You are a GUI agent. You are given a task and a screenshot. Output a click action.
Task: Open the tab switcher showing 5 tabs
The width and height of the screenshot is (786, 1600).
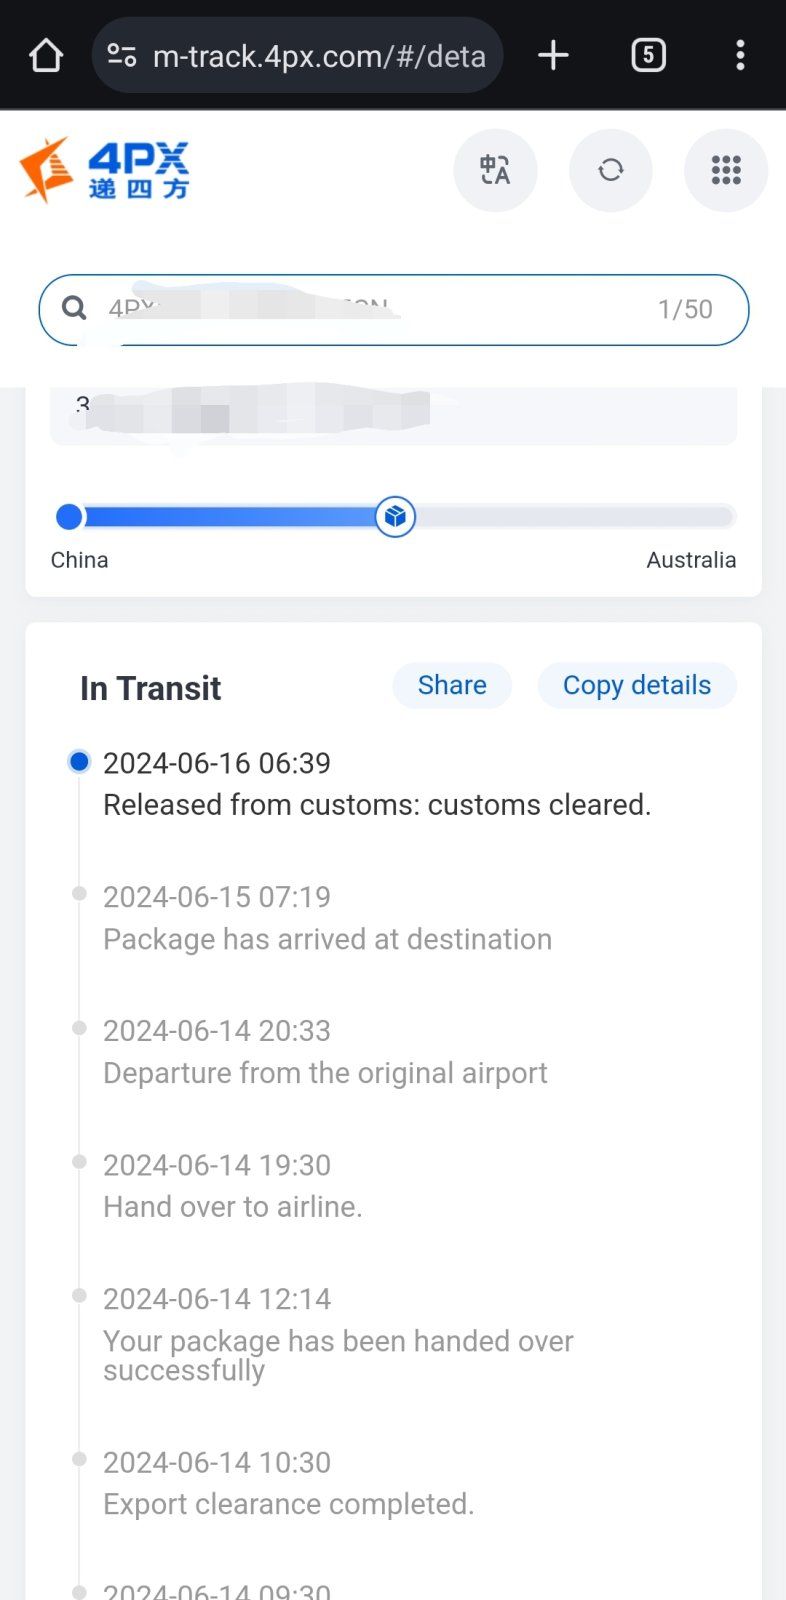pos(648,55)
